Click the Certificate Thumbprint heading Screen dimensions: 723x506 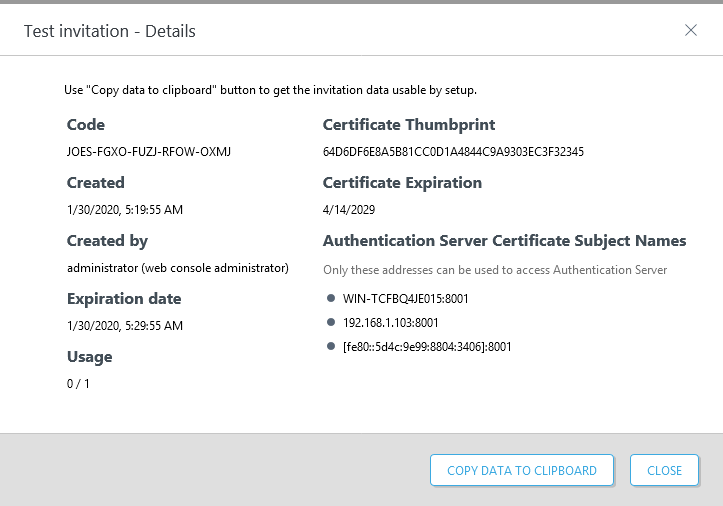pyautogui.click(x=408, y=125)
